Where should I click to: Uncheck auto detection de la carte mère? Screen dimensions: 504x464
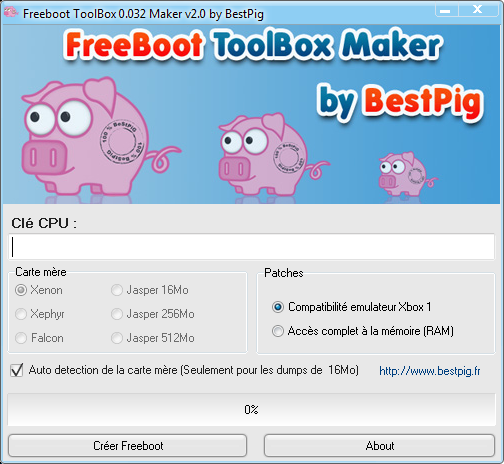[17, 370]
